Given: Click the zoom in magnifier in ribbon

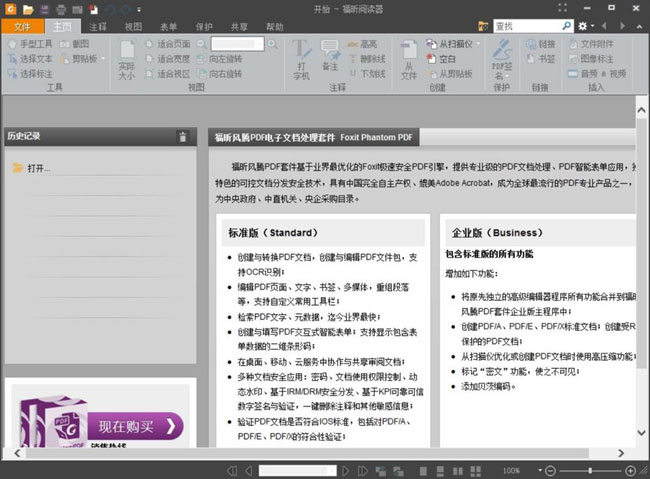Looking at the screenshot, I should point(273,44).
